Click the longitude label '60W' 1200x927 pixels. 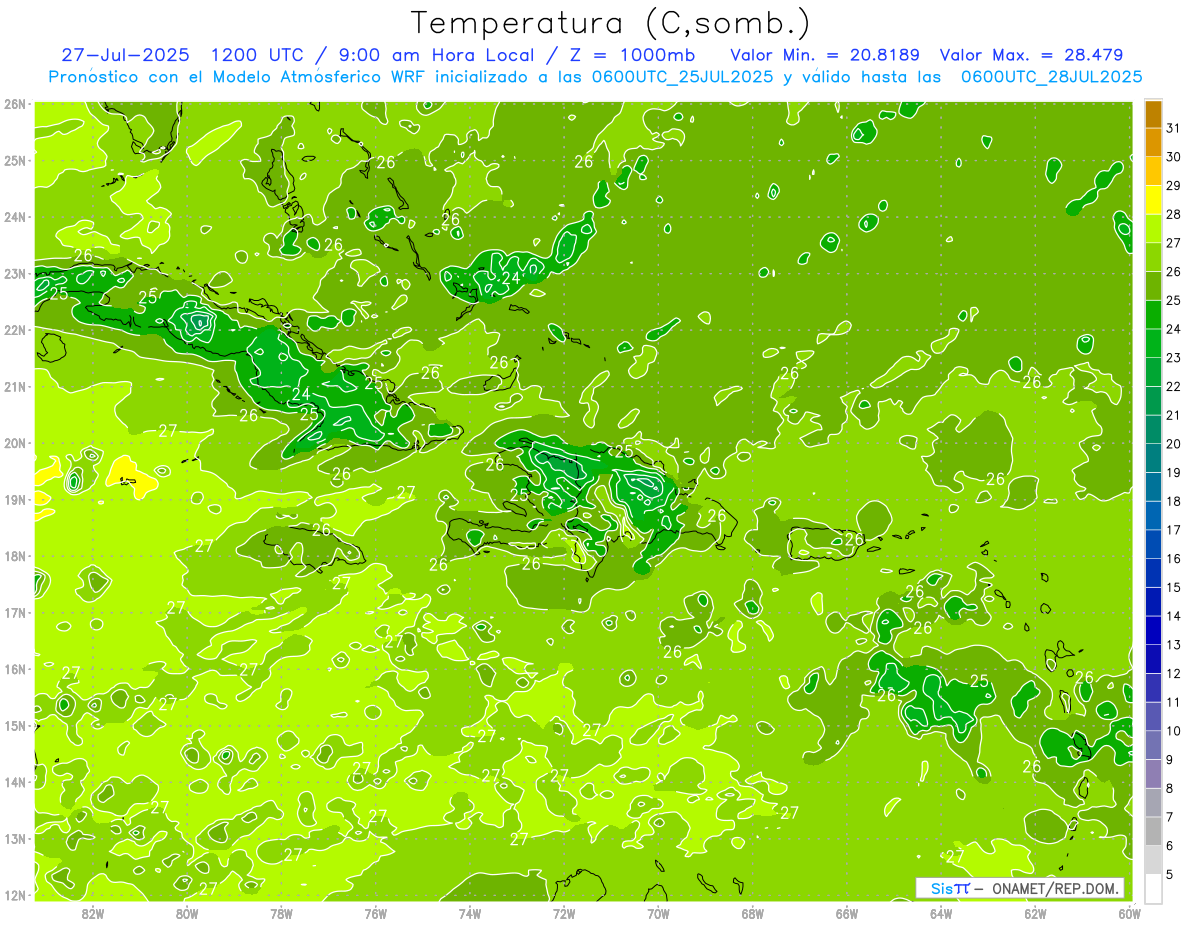(x=1130, y=913)
